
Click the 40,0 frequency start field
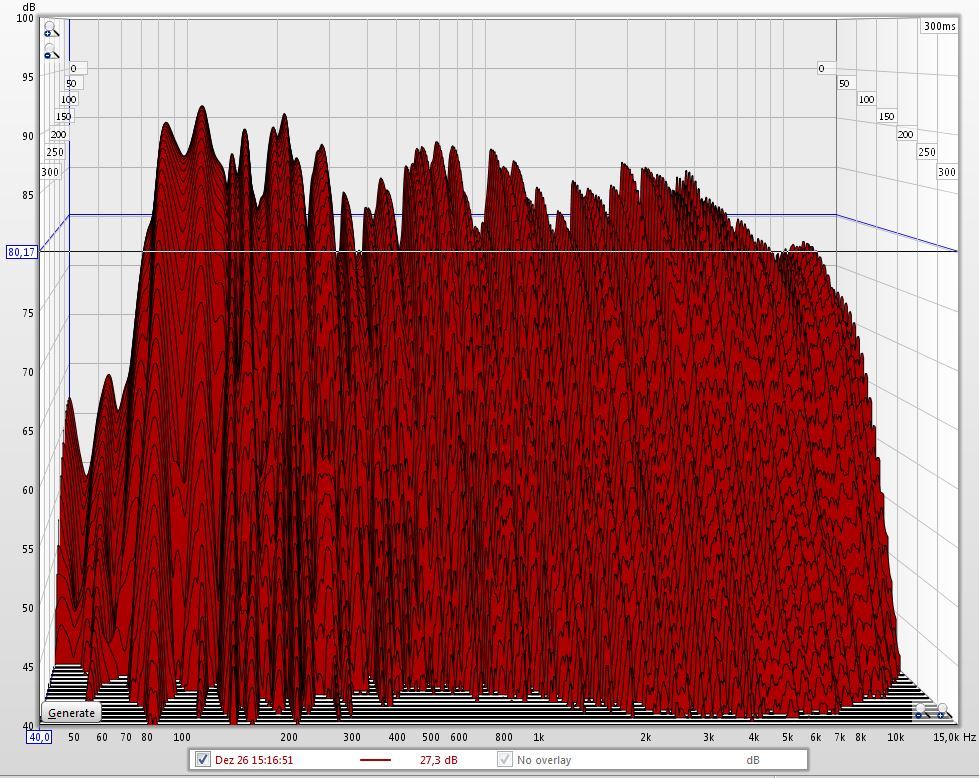[39, 737]
